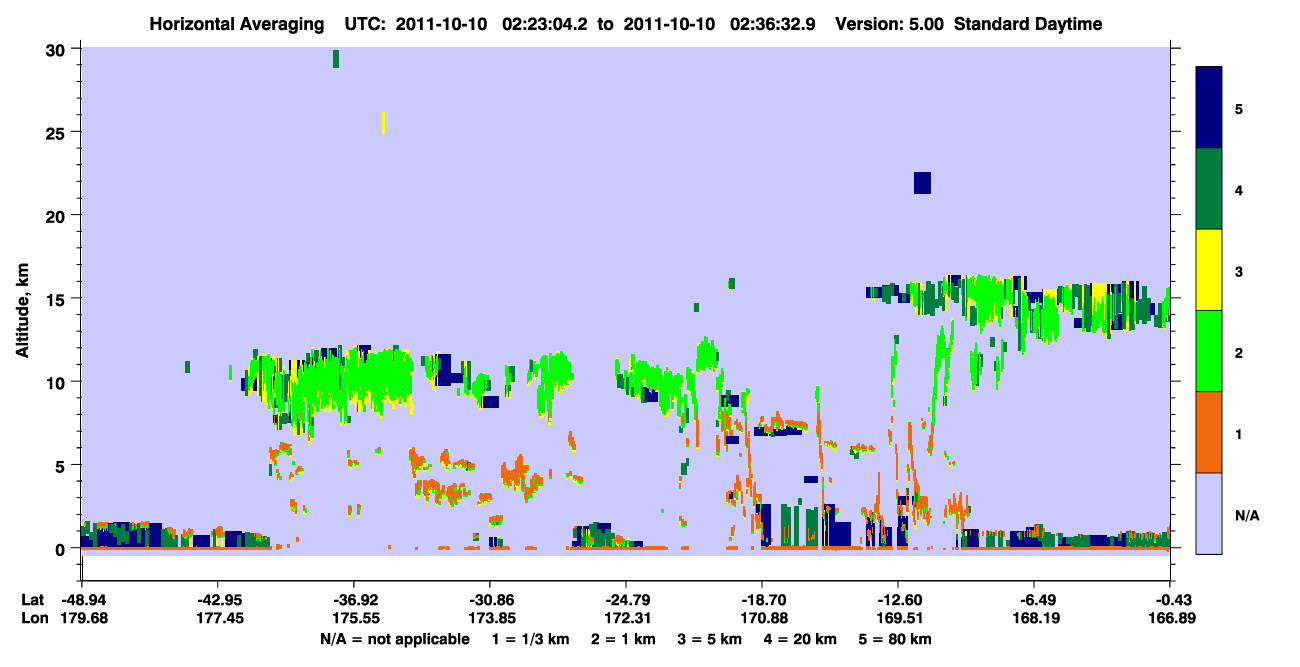Click the 'N/A = not applicable' legend note

click(x=394, y=639)
